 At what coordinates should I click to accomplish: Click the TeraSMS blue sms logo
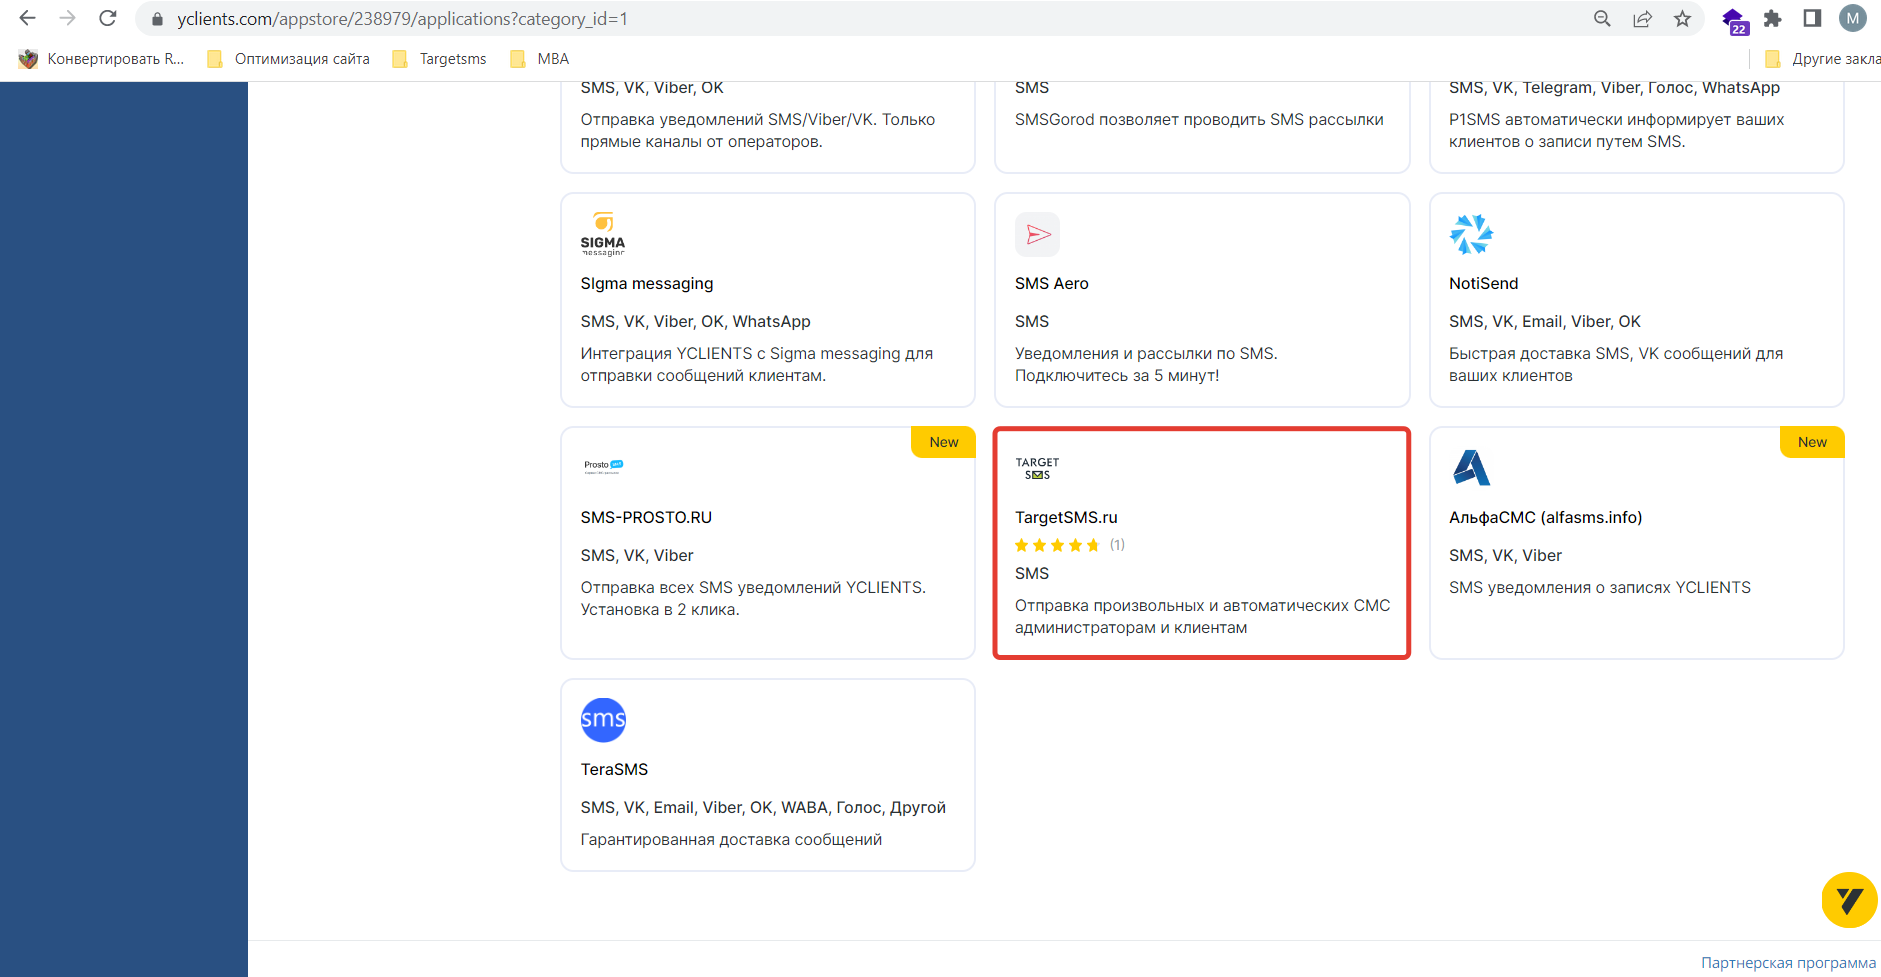[603, 720]
